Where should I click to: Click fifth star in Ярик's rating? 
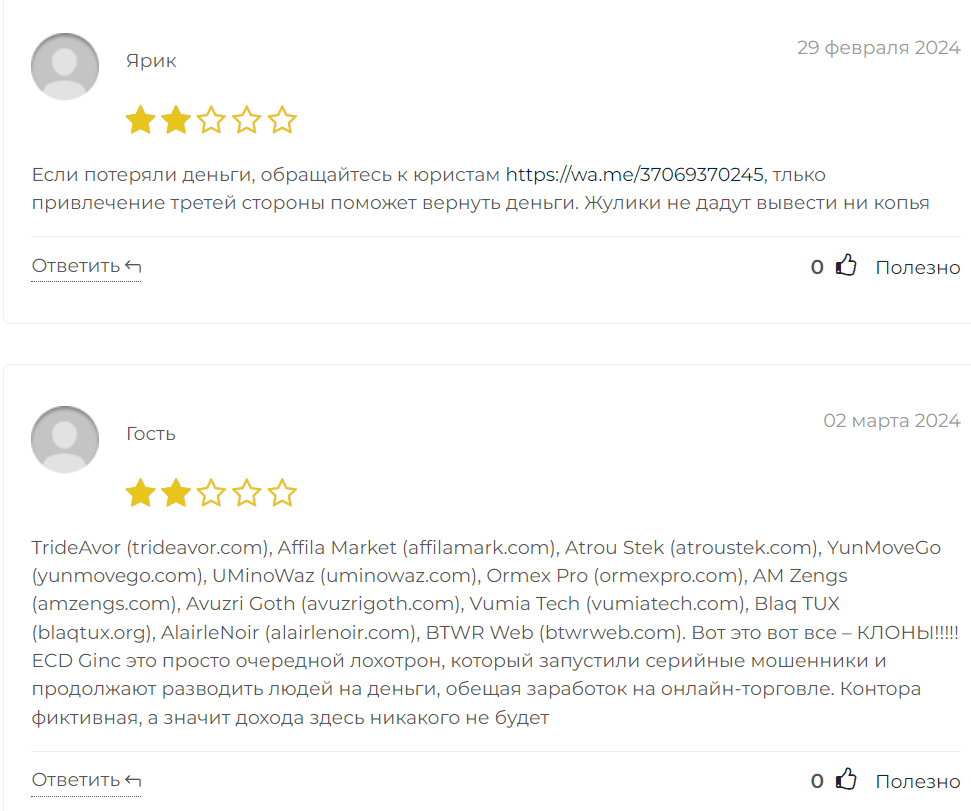[x=282, y=119]
